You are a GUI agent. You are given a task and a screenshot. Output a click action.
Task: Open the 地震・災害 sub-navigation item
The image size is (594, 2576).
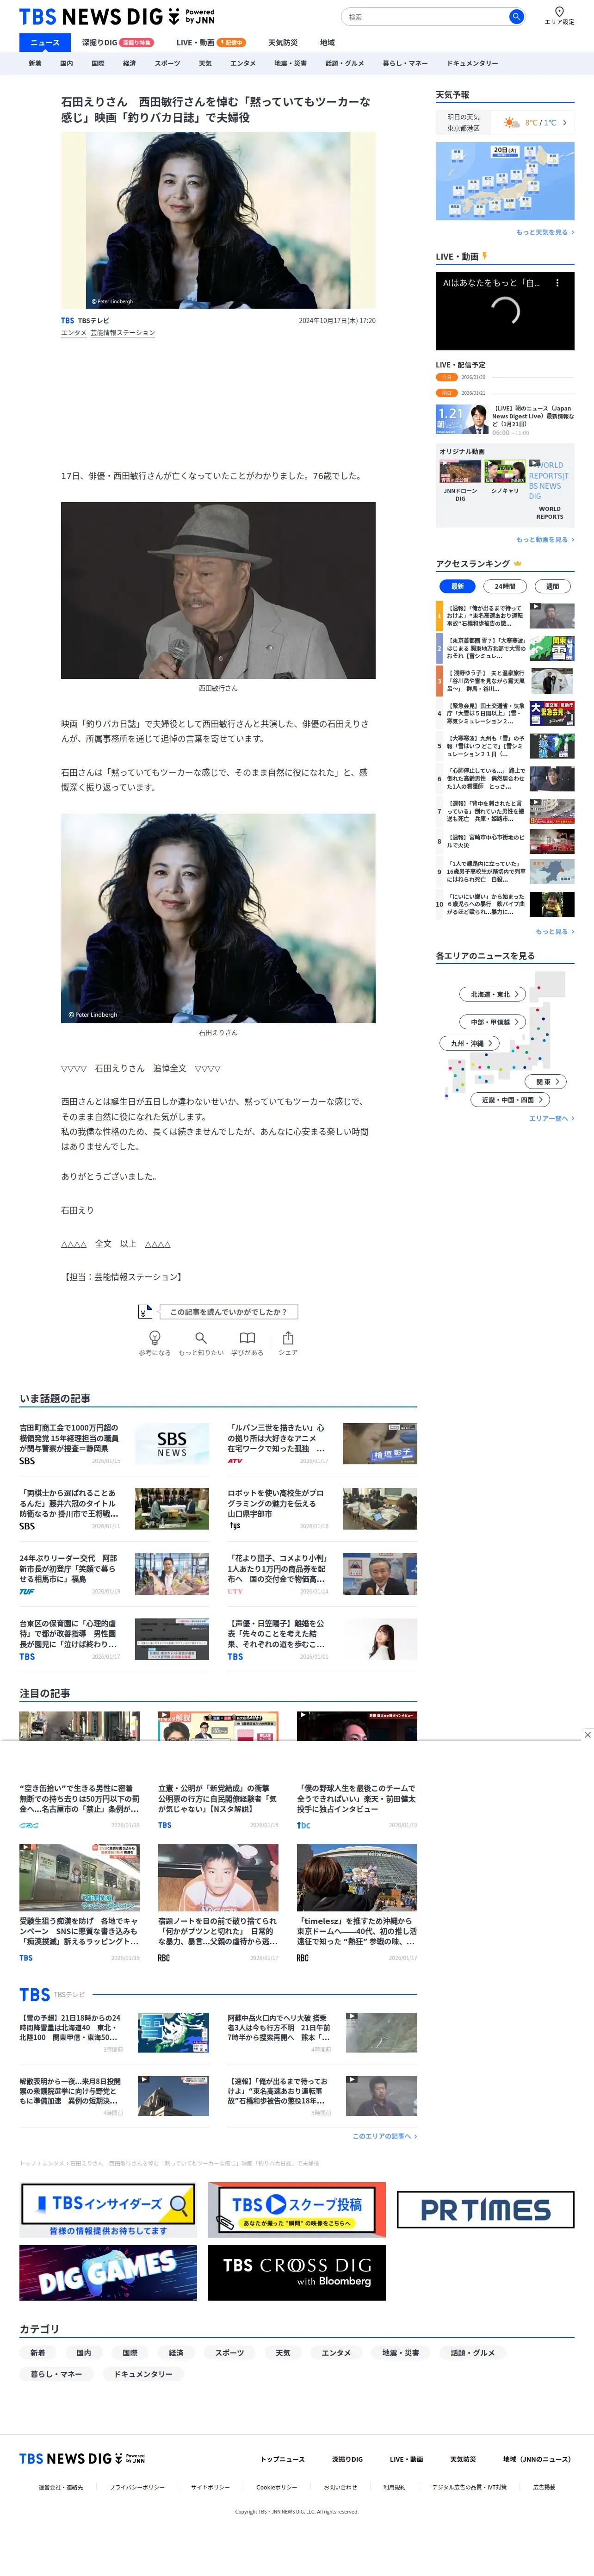[291, 63]
